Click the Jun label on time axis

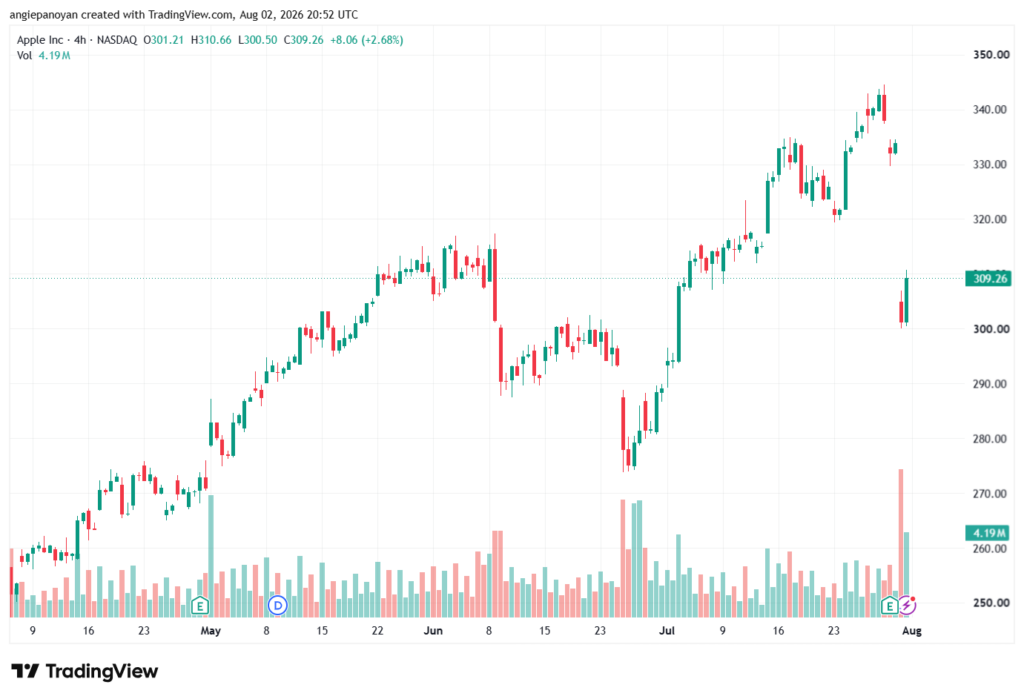pos(433,630)
